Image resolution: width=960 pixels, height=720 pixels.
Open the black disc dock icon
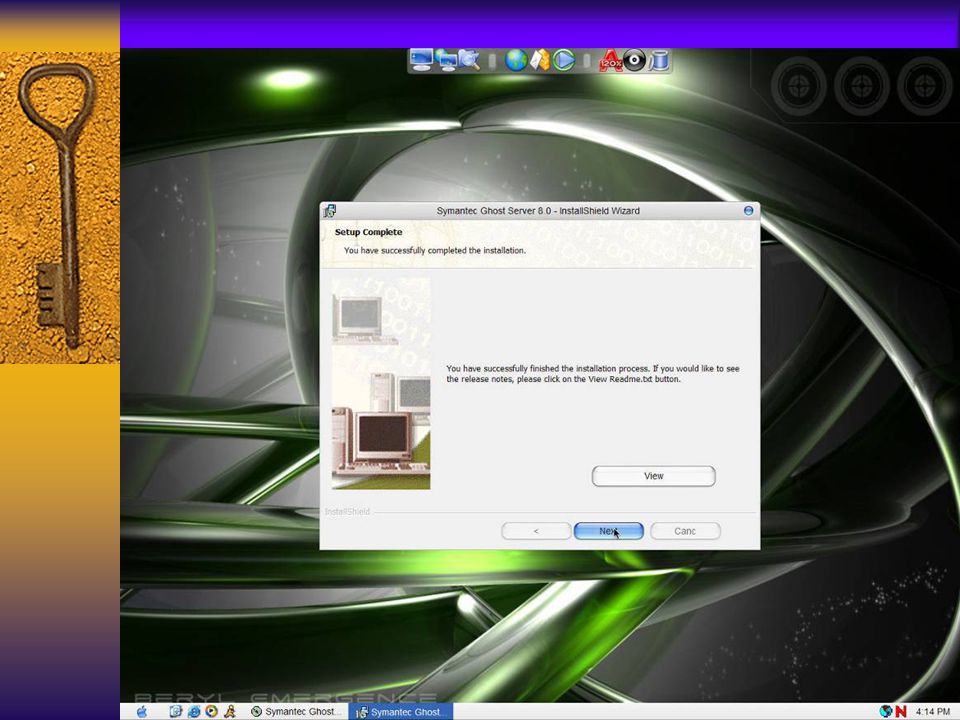pyautogui.click(x=635, y=61)
